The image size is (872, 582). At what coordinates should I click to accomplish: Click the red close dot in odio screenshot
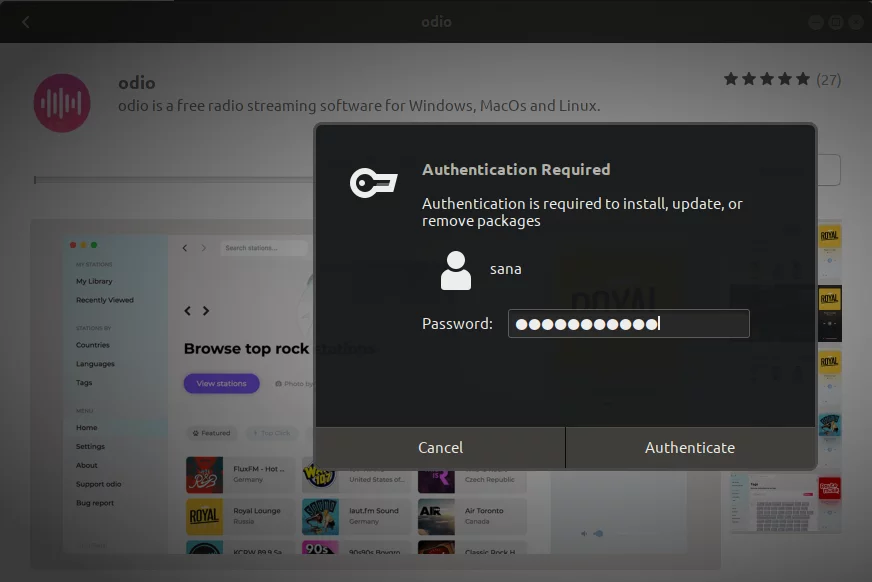[73, 245]
